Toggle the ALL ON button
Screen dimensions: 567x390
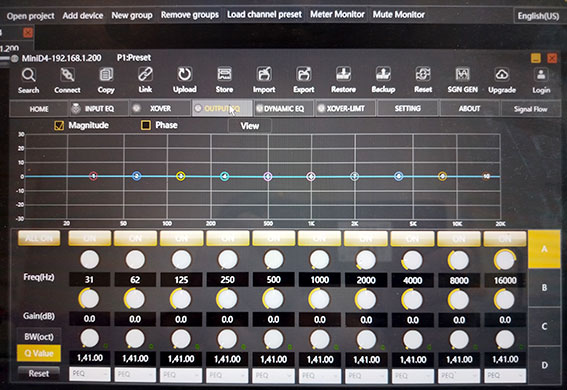click(39, 238)
